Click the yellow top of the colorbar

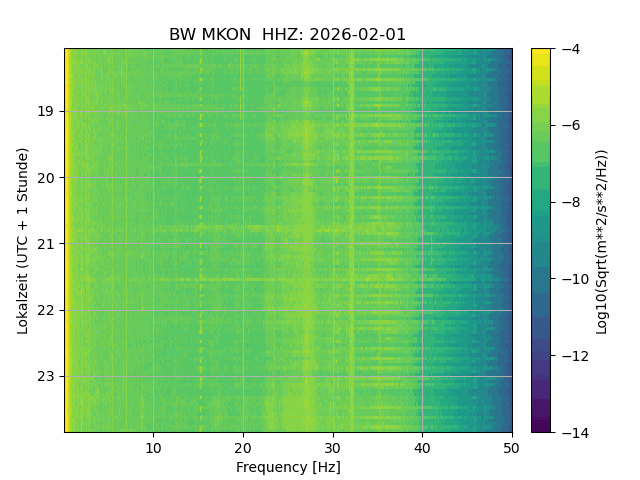[541, 53]
